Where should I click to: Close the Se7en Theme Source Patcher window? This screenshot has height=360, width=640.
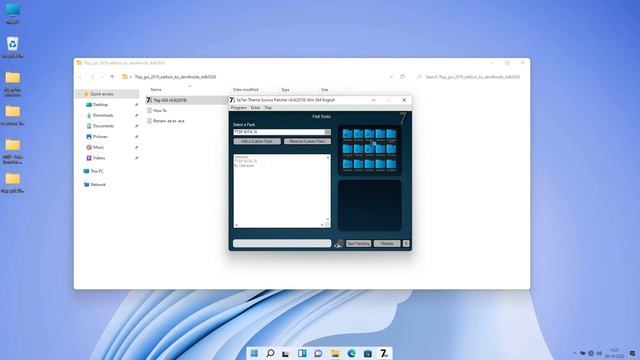pyautogui.click(x=404, y=100)
